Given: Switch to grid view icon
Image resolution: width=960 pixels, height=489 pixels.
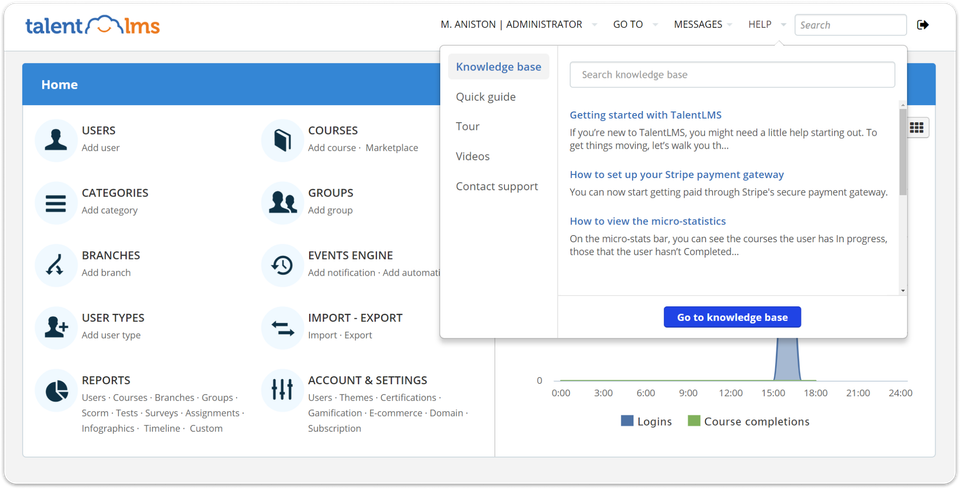Looking at the screenshot, I should [x=917, y=127].
